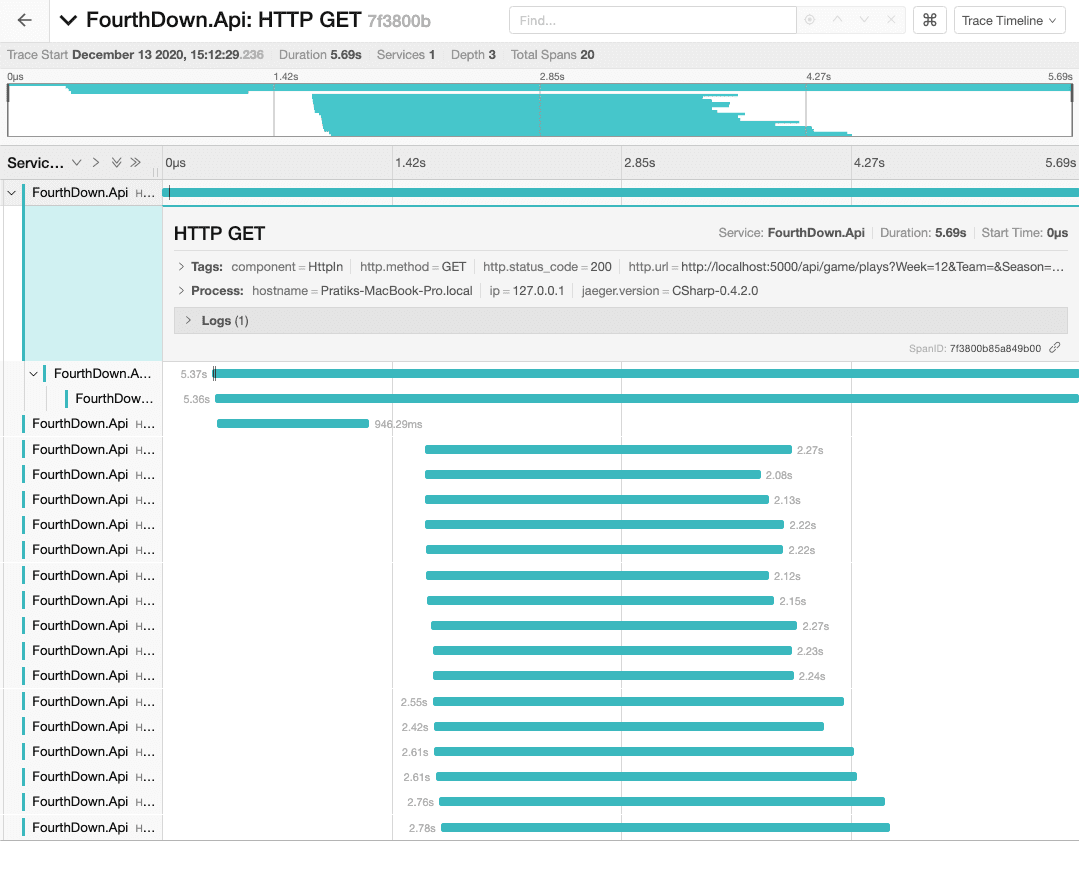Click the 5.36s nested span bar
Viewport: 1079px width, 884px height.
point(647,398)
